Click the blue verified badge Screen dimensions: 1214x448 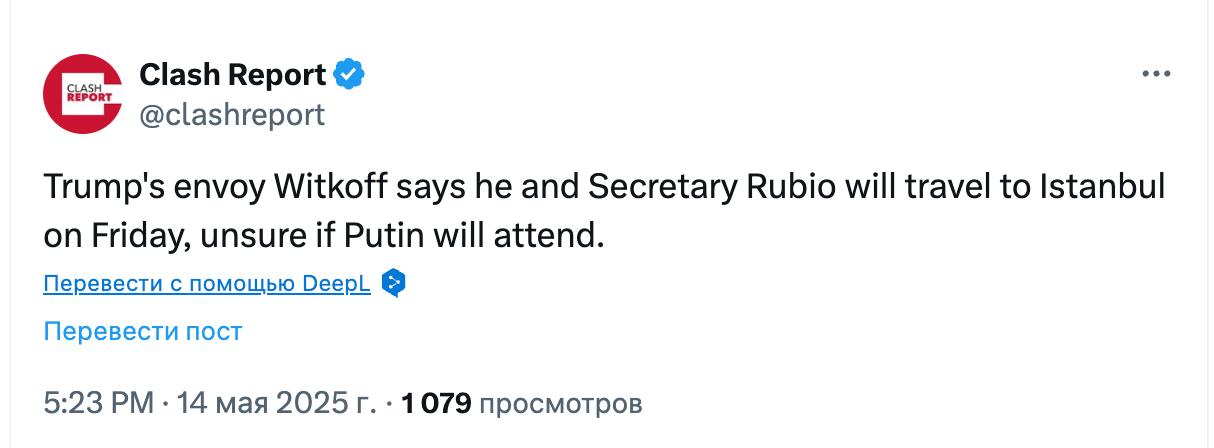pyautogui.click(x=348, y=74)
